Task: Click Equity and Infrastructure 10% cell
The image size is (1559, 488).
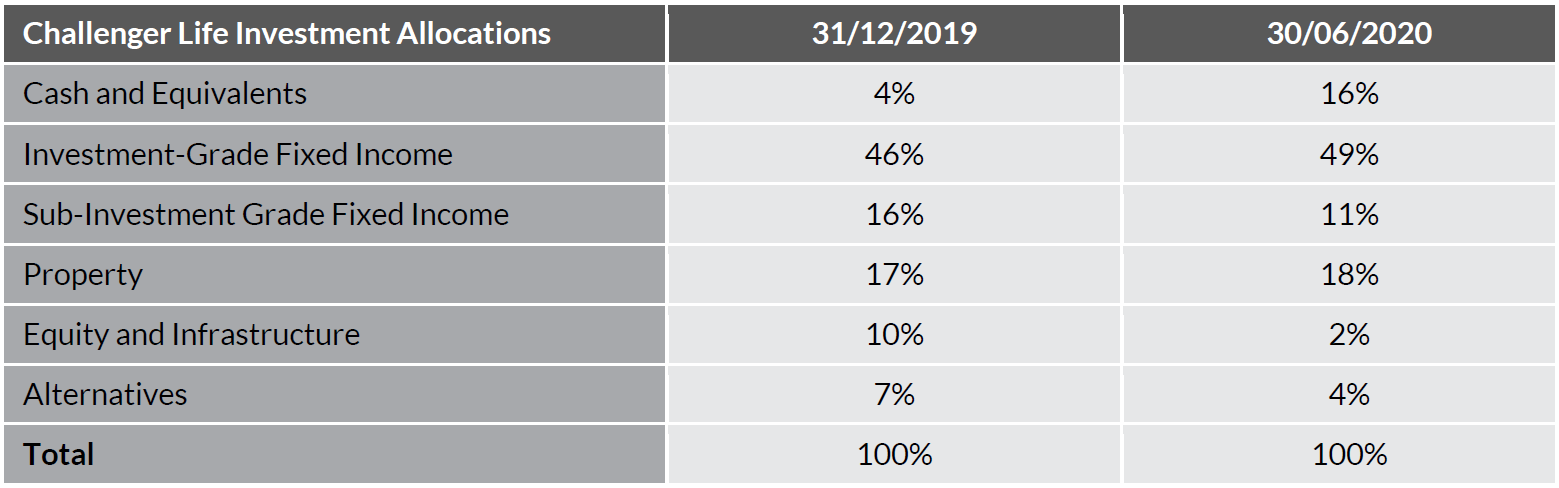Action: click(894, 334)
